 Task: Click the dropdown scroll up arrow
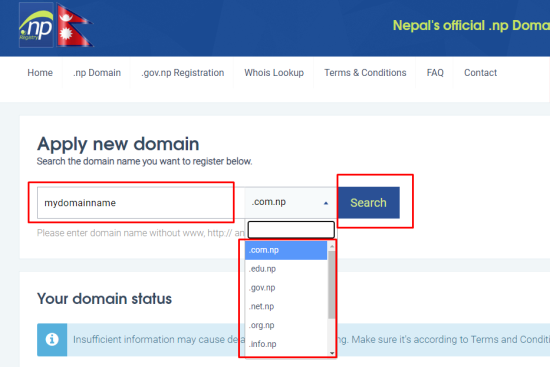(332, 246)
